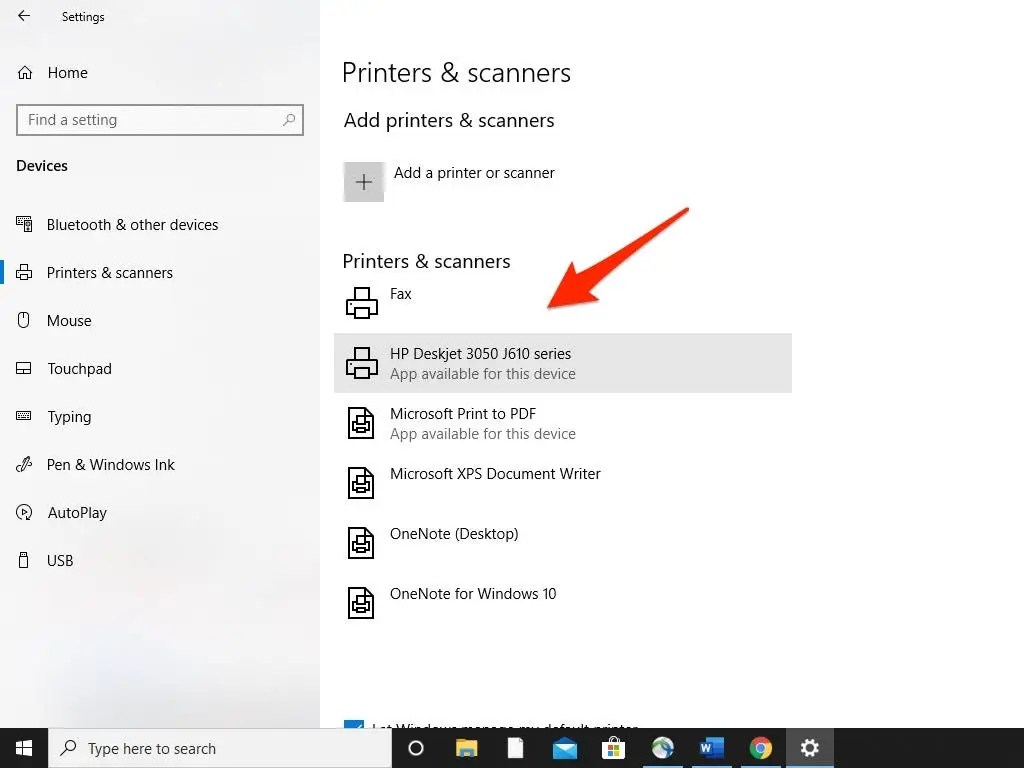Click the Microsoft XPS Document Writer icon

coord(360,483)
